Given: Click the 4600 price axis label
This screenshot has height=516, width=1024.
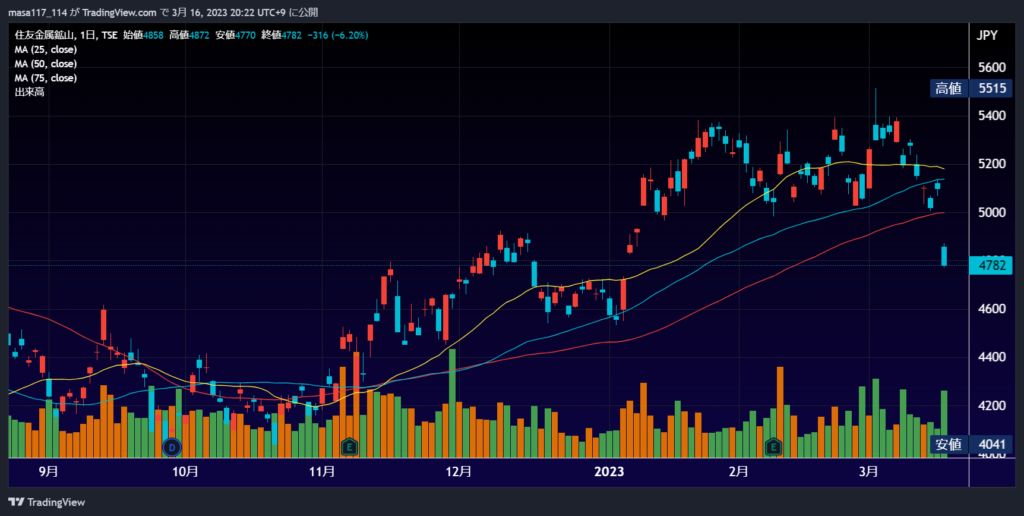Looking at the screenshot, I should (992, 308).
